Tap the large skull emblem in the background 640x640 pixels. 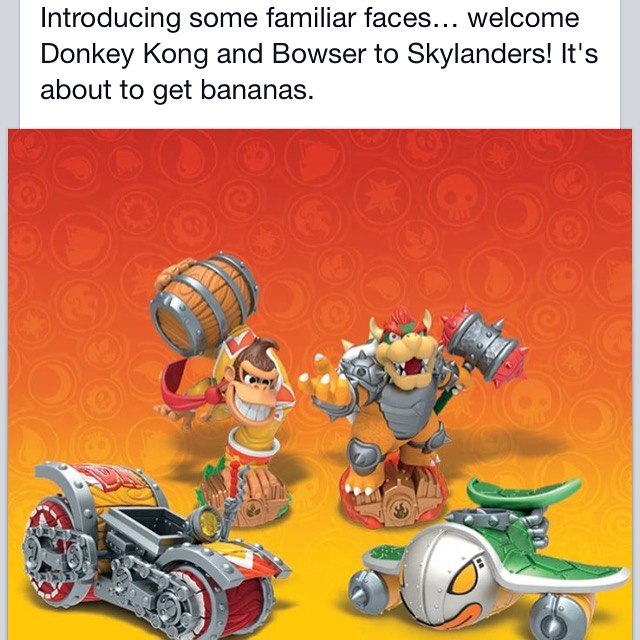458,198
